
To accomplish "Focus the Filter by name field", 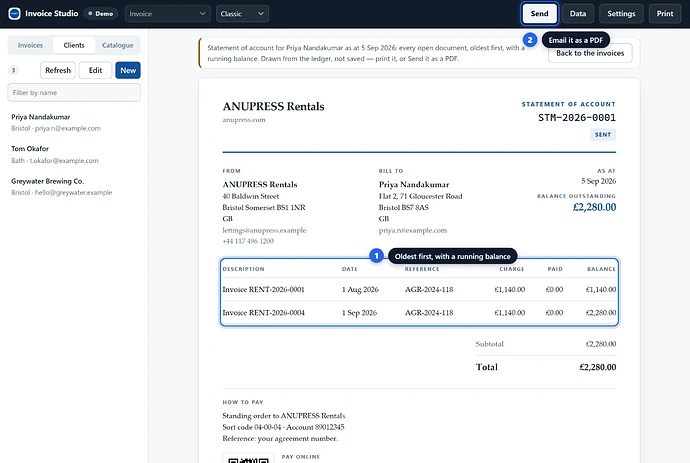I will [x=74, y=93].
